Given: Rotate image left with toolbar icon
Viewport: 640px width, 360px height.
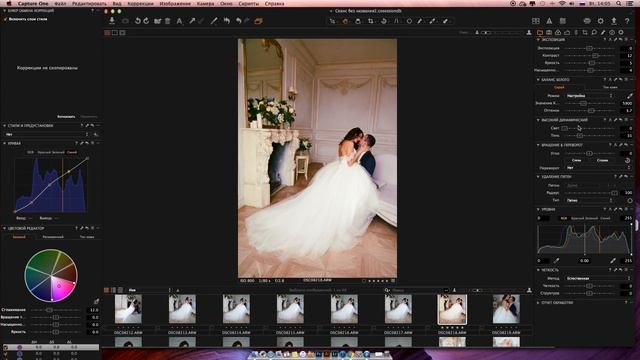Looking at the screenshot, I should click(x=138, y=21).
